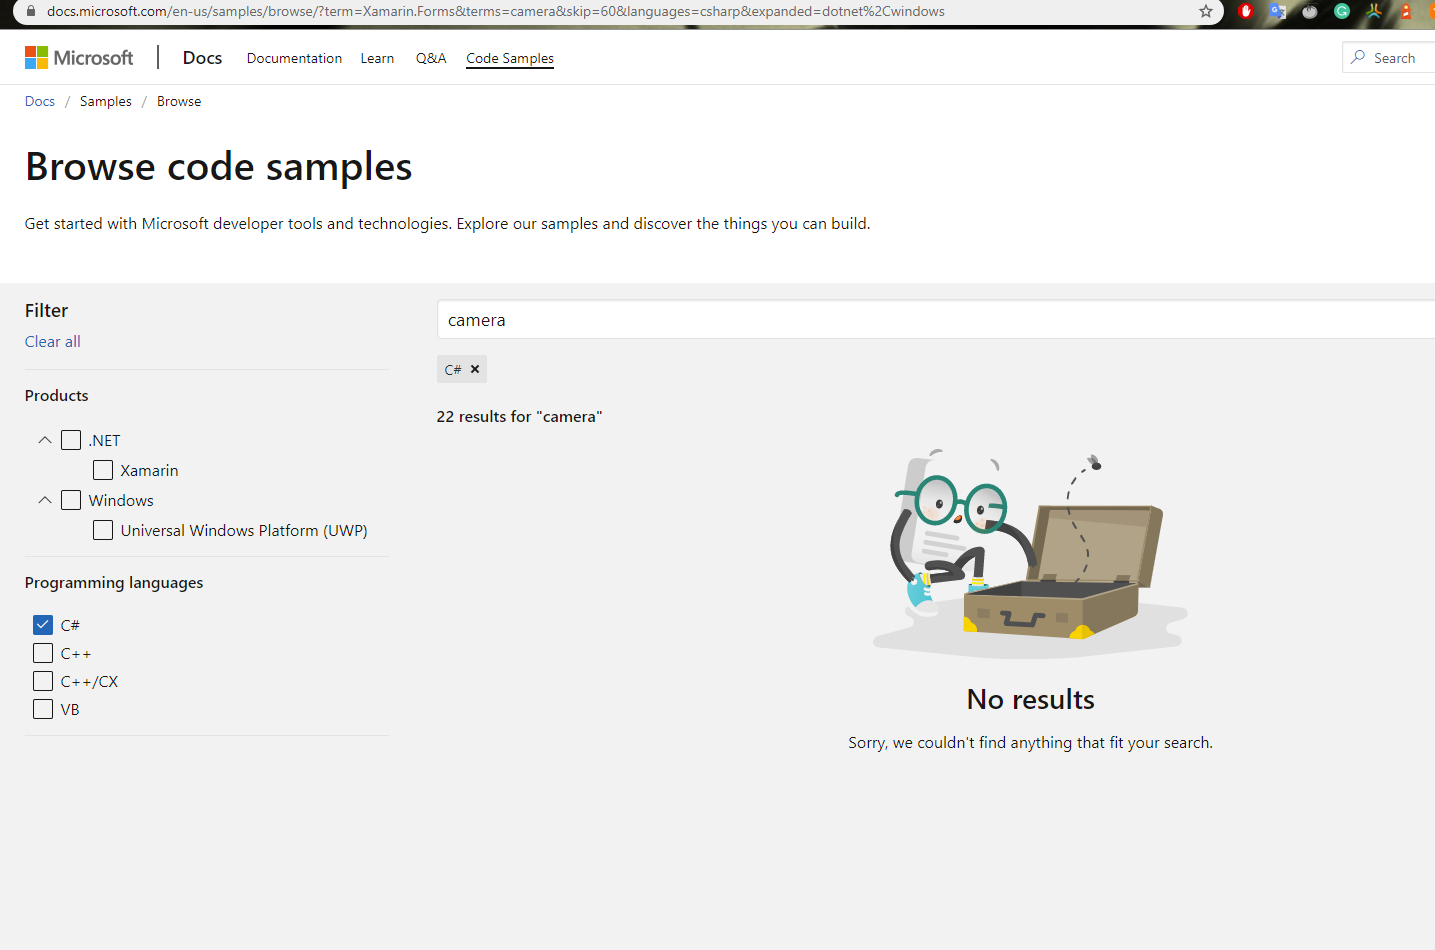This screenshot has height=950, width=1435.
Task: Check the C++/CX language checkbox
Action: (43, 681)
